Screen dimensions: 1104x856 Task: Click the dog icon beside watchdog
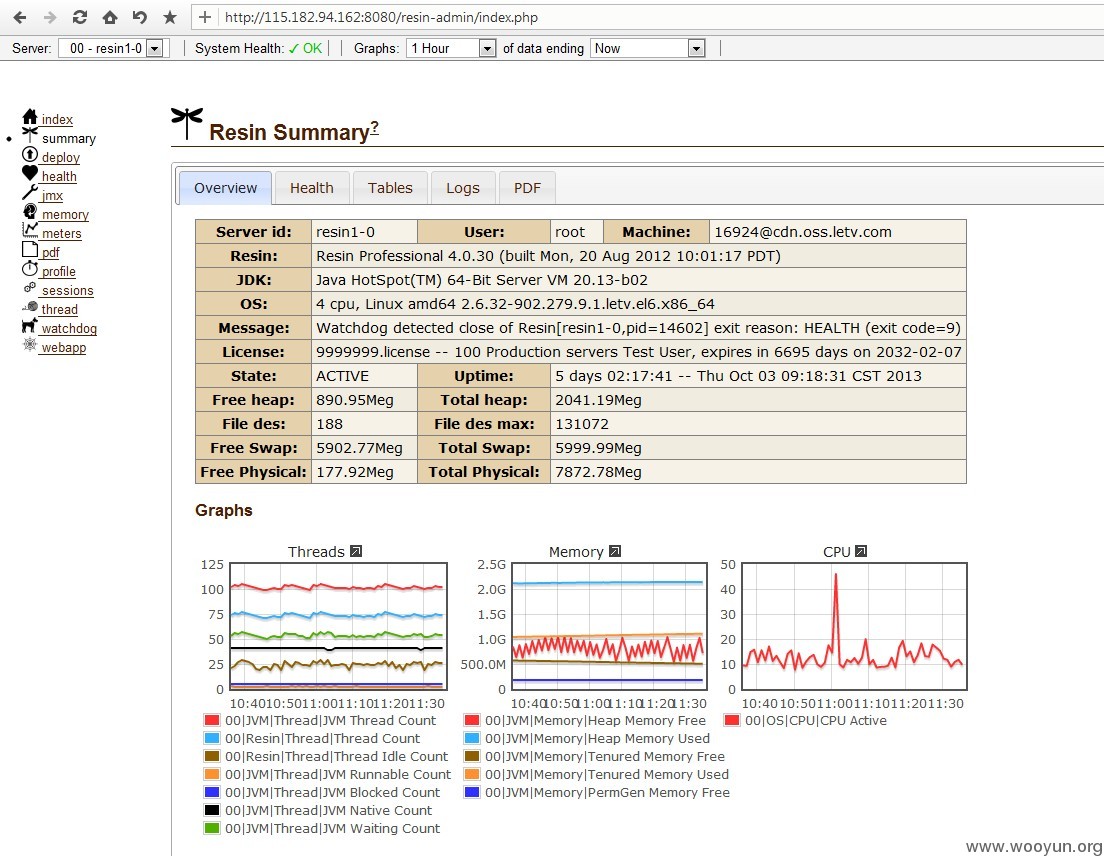coord(30,325)
